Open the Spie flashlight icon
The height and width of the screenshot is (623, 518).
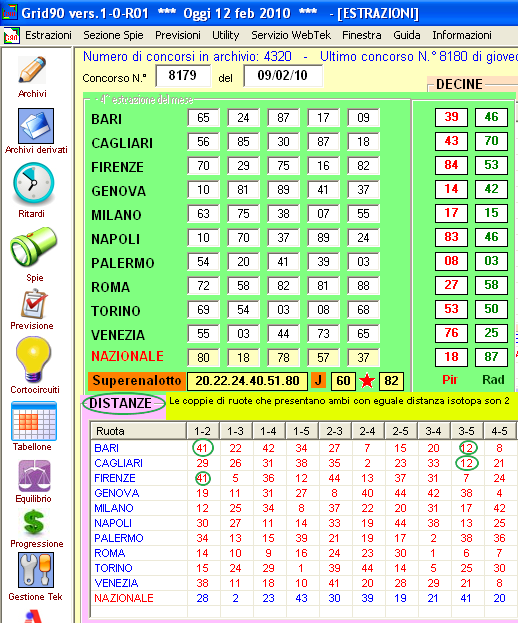[x=34, y=247]
